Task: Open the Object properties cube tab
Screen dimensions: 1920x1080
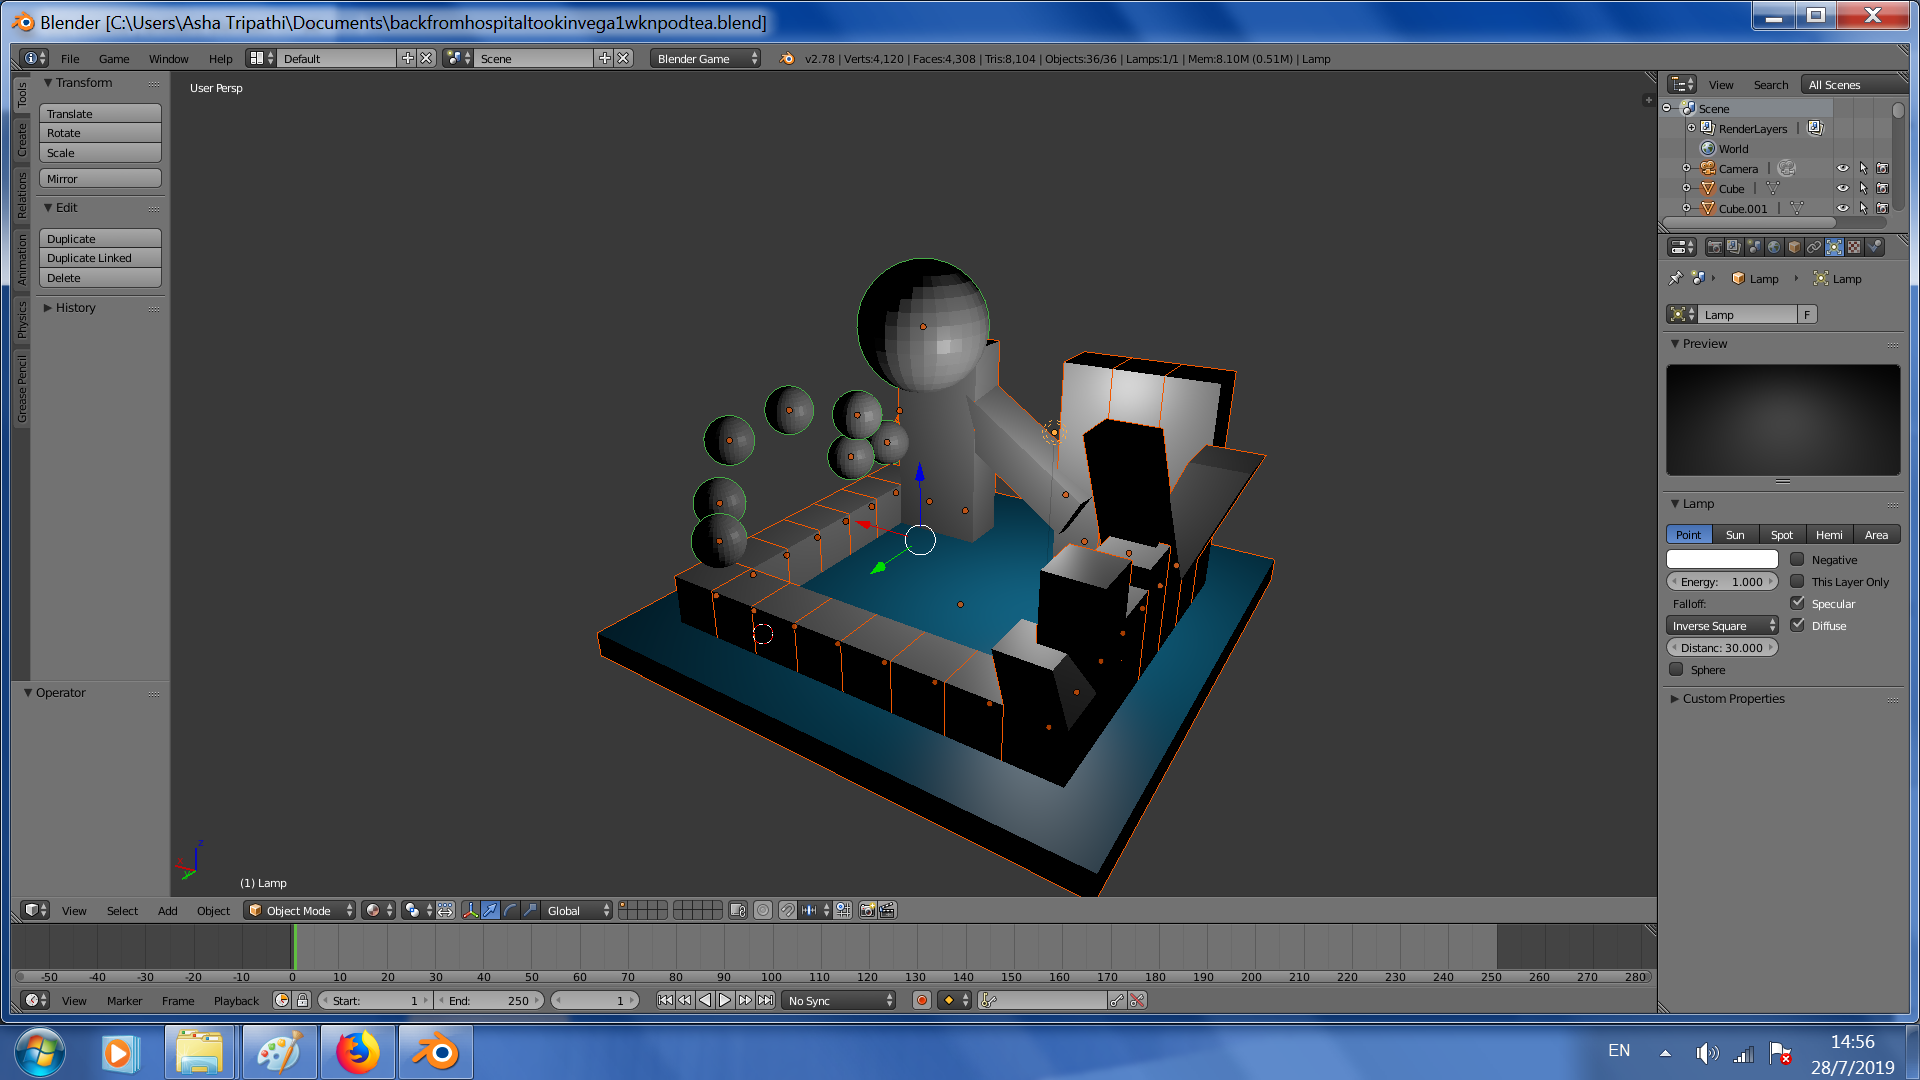Action: 1794,247
